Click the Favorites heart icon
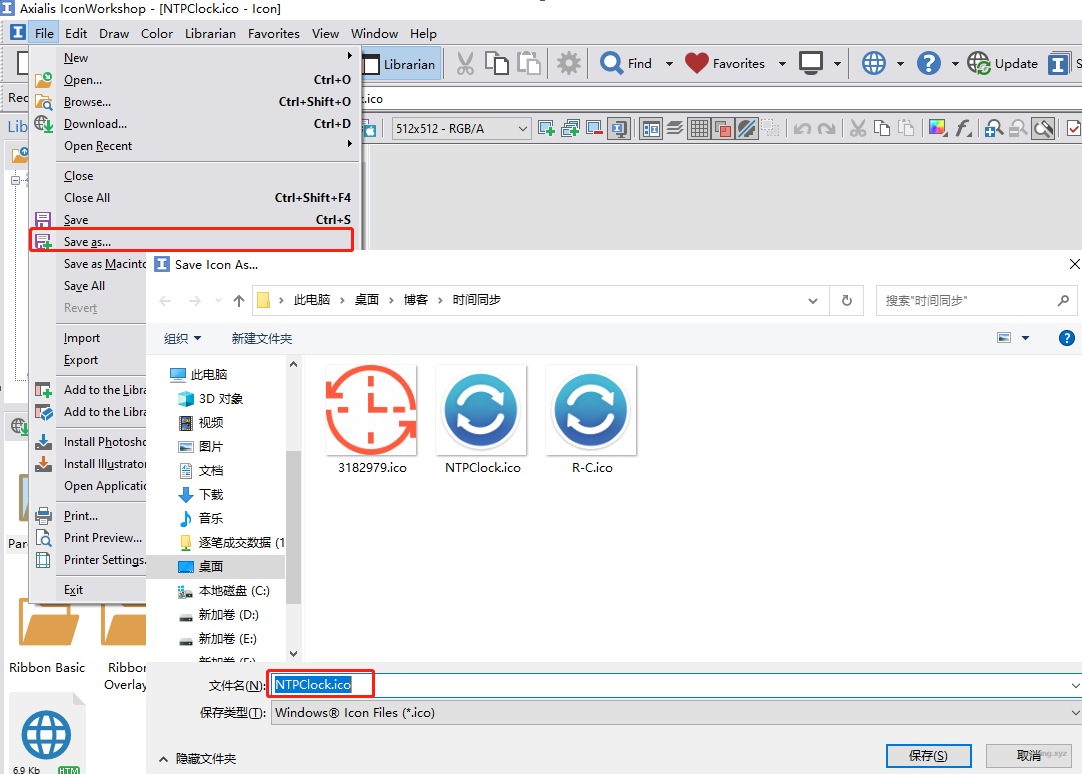The image size is (1082, 774). 697,63
